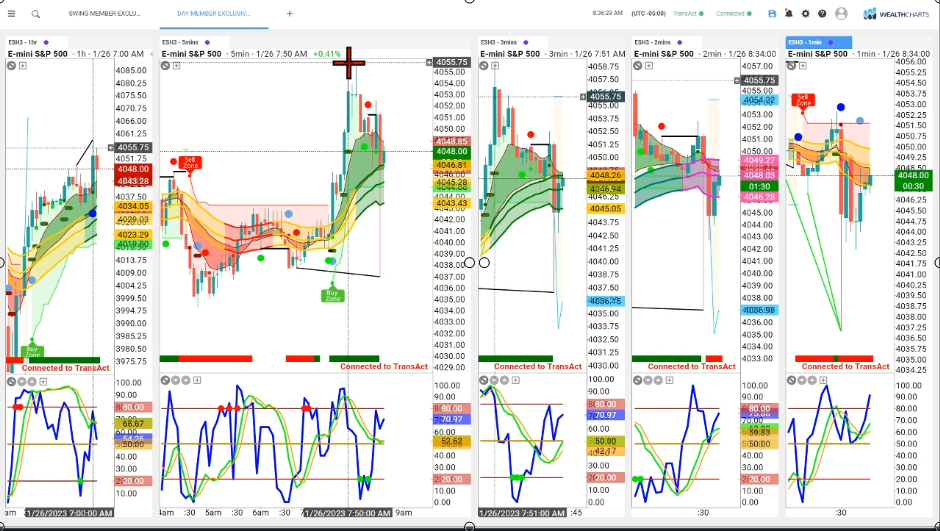Click the down arrow on 1h stochastic pane
Viewport: 940px width, 531px height.
click(x=22, y=381)
